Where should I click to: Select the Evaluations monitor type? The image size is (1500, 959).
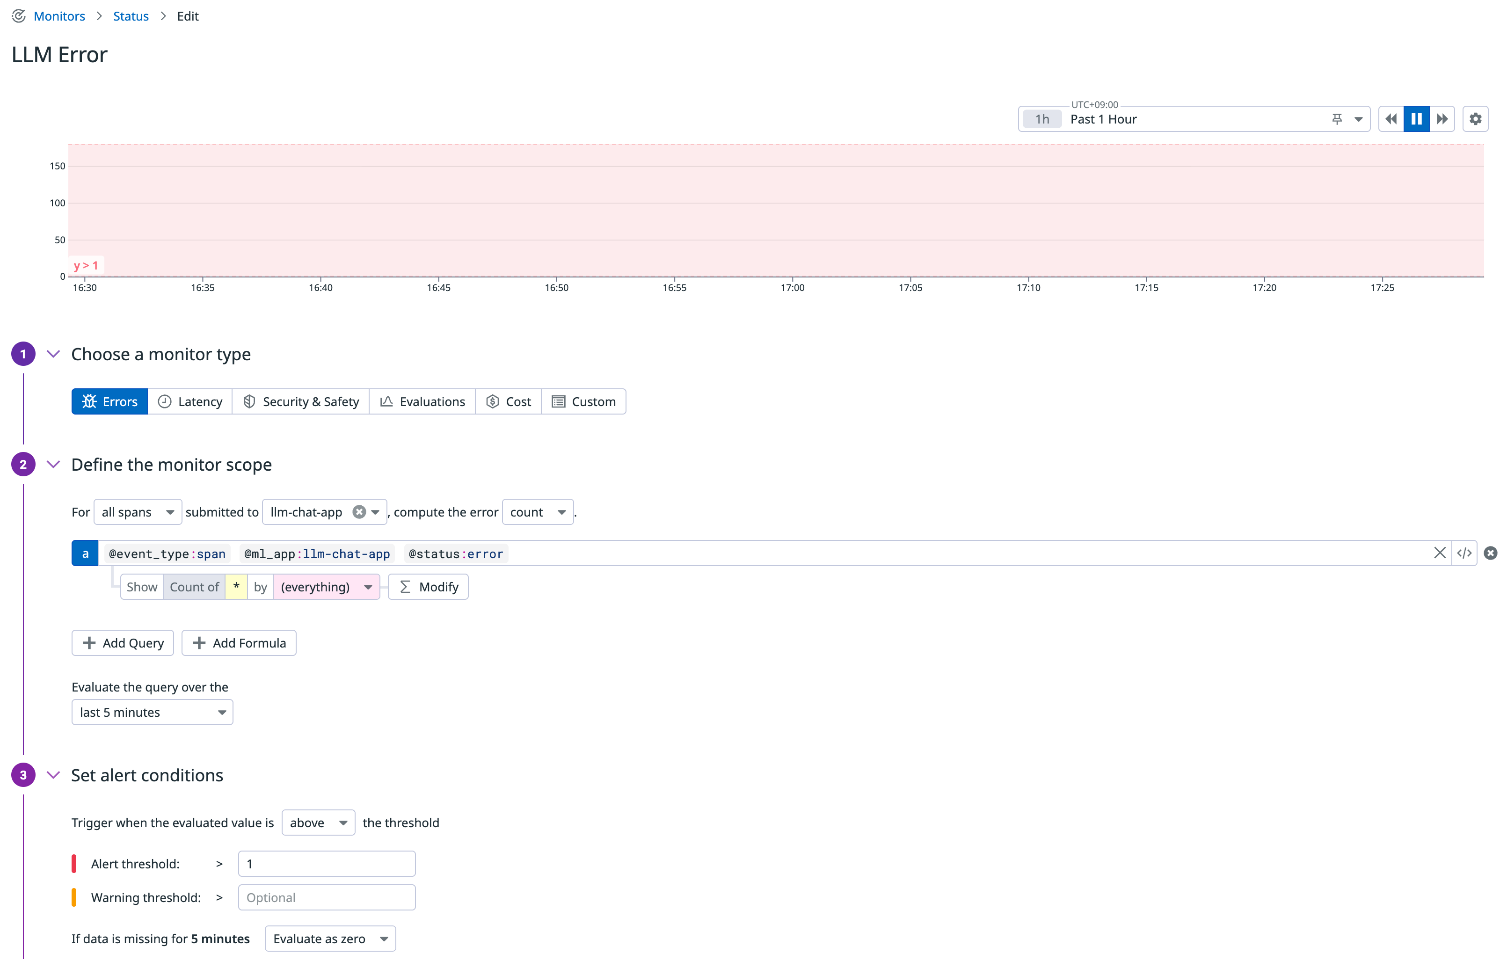coord(422,401)
